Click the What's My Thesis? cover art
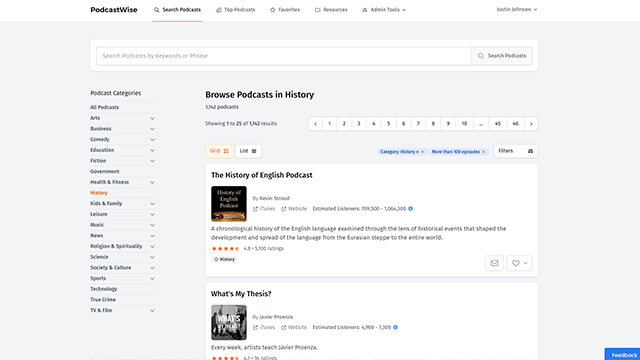This screenshot has width=640, height=360. click(x=229, y=322)
